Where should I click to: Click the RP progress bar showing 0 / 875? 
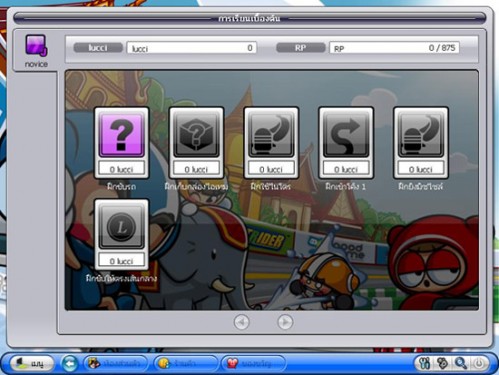394,48
